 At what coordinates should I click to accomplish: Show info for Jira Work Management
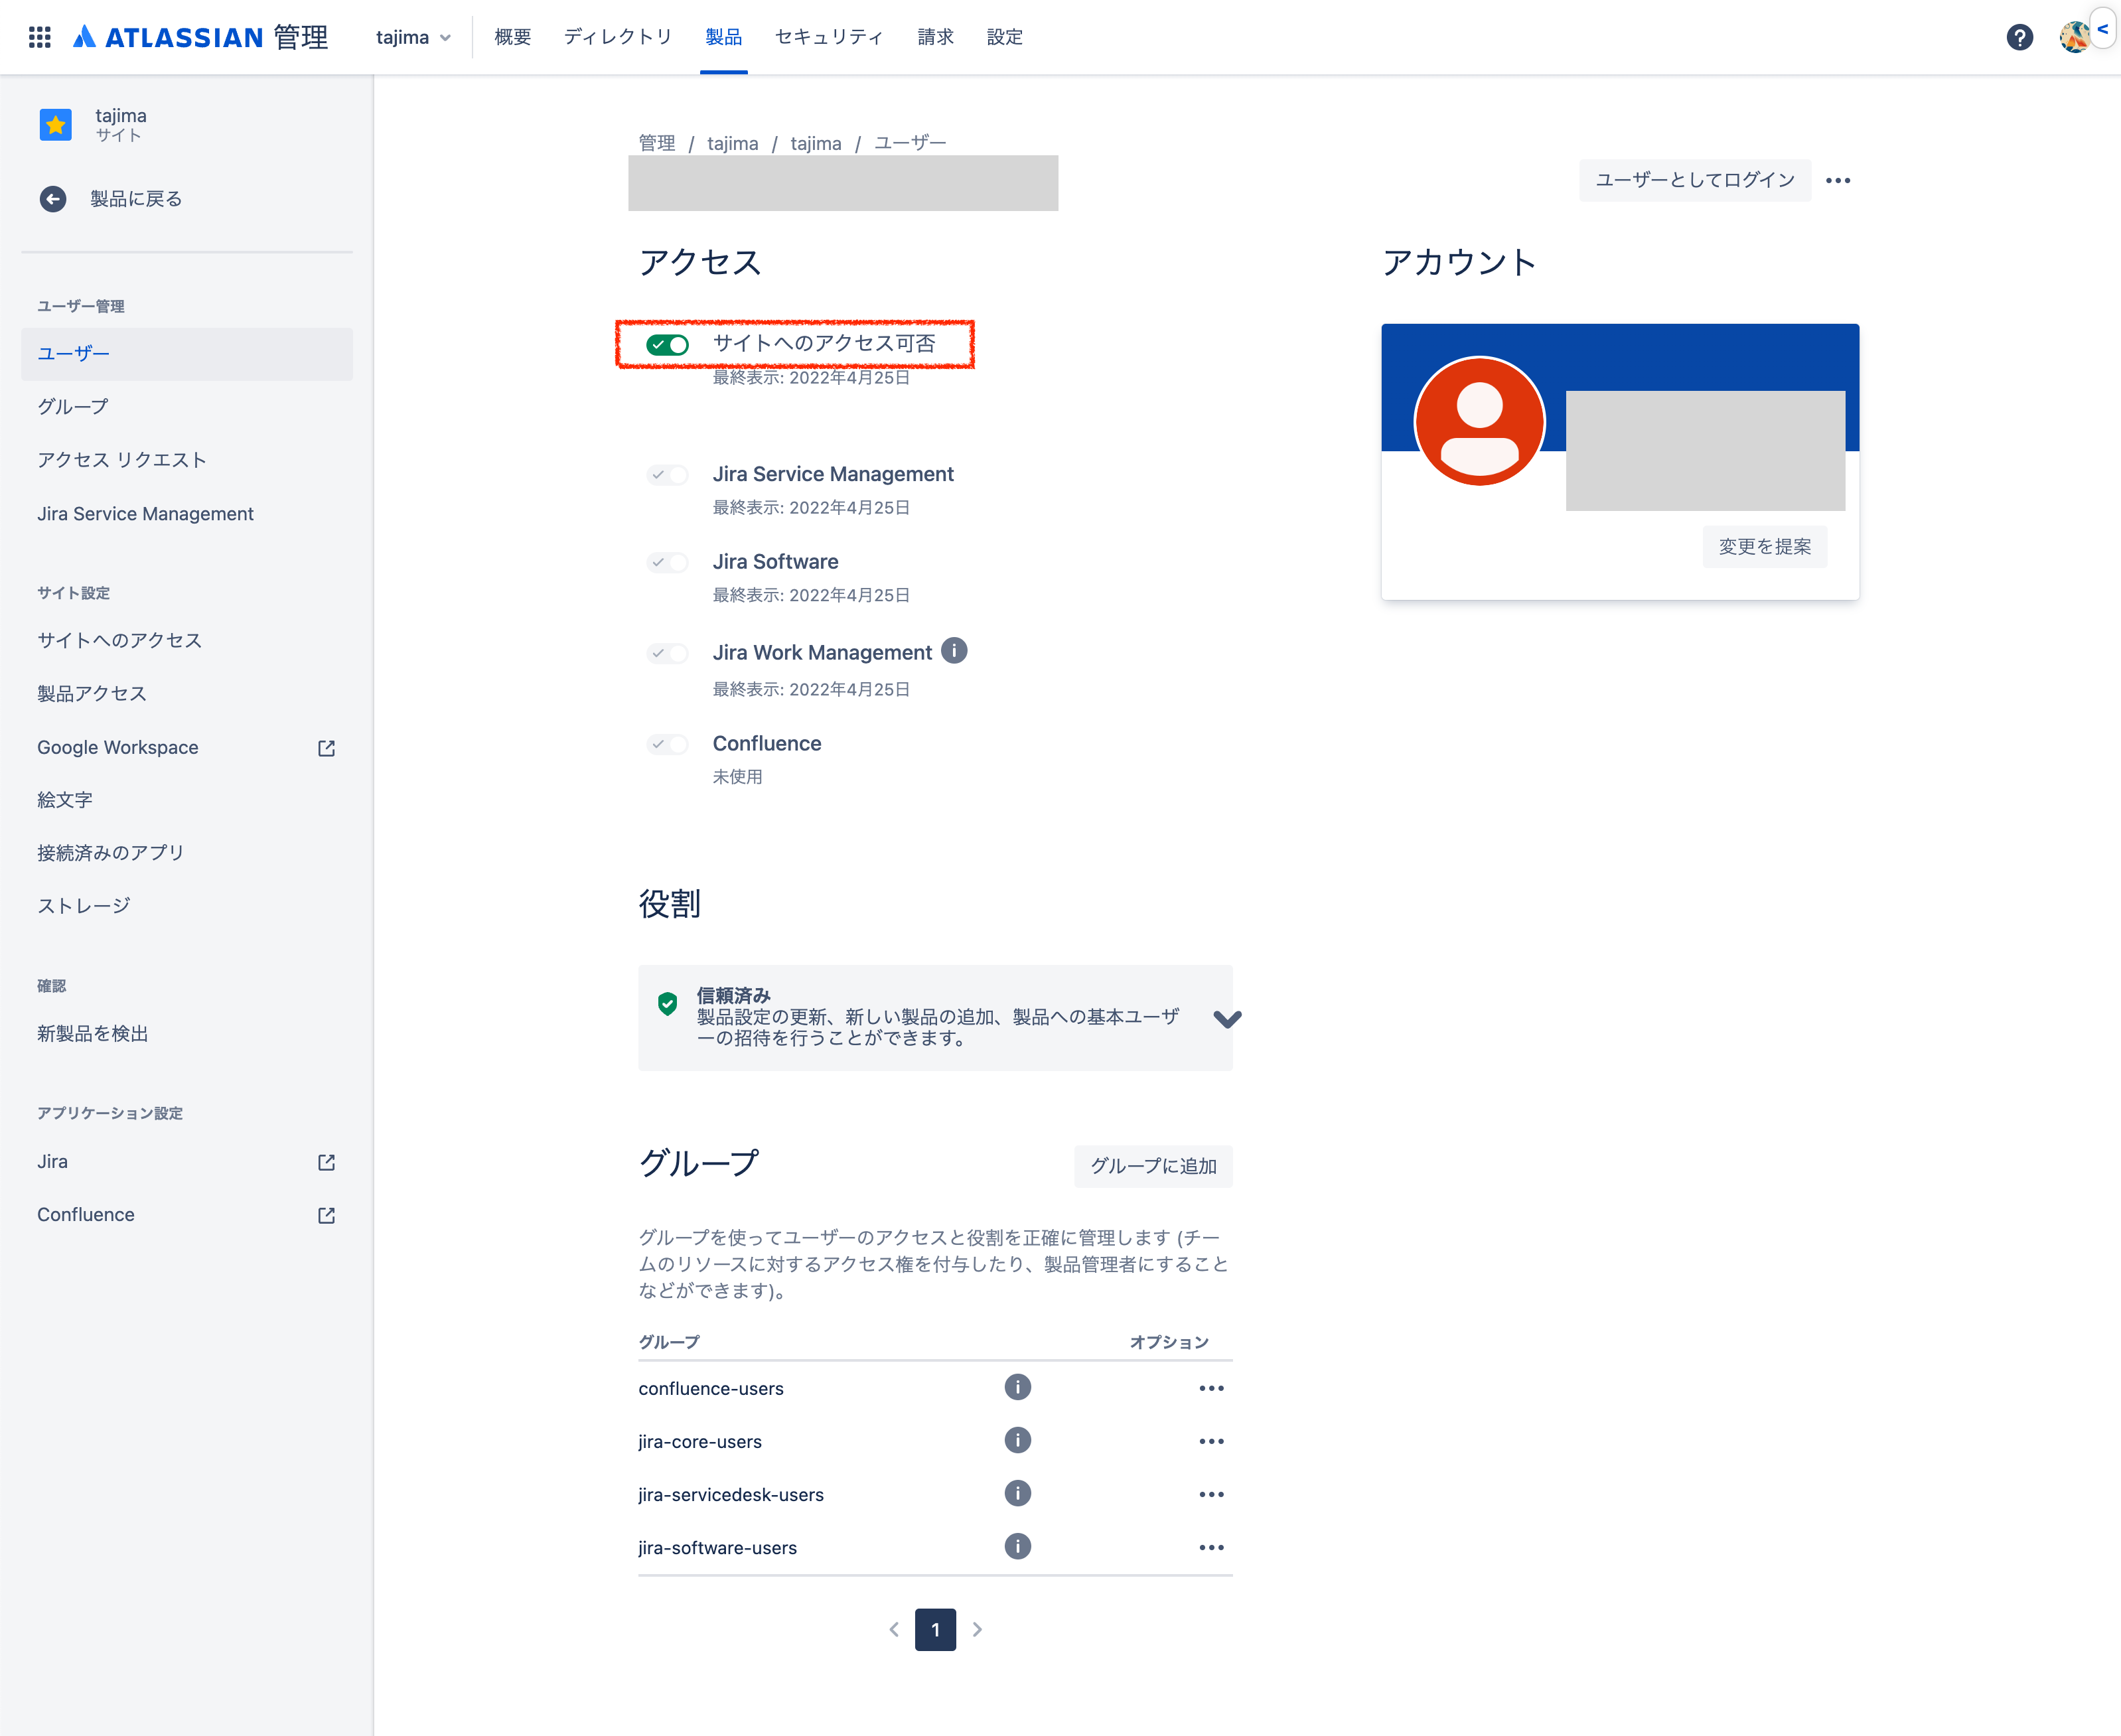coord(954,651)
